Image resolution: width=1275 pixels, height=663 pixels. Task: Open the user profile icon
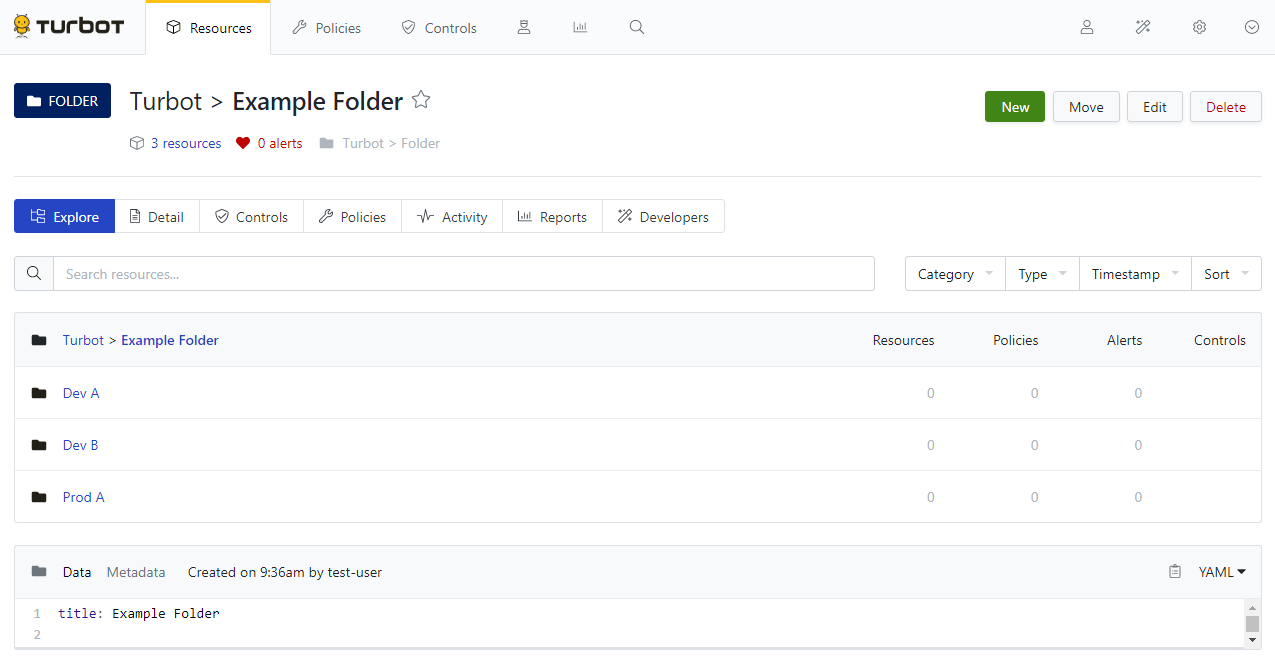(1087, 27)
